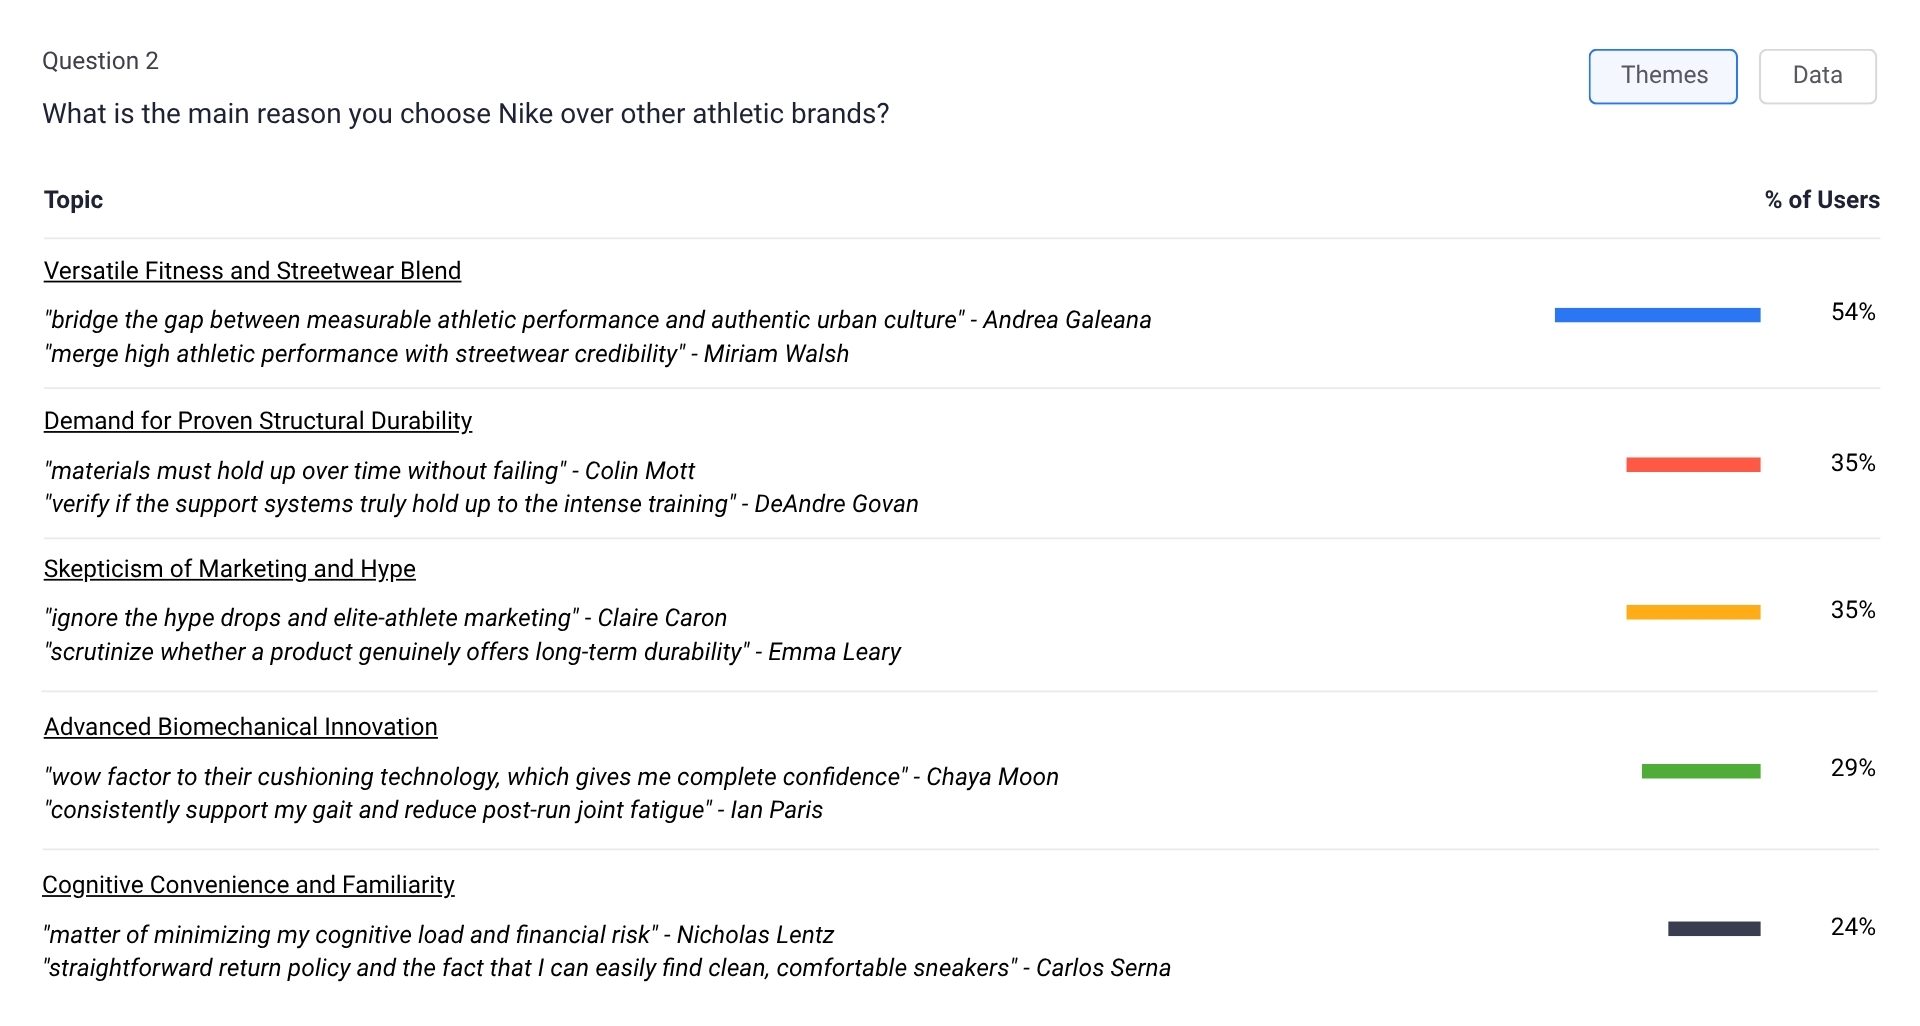Viewport: 1920px width, 1026px height.
Task: Click the Andrea Galeana quote
Action: (x=597, y=320)
